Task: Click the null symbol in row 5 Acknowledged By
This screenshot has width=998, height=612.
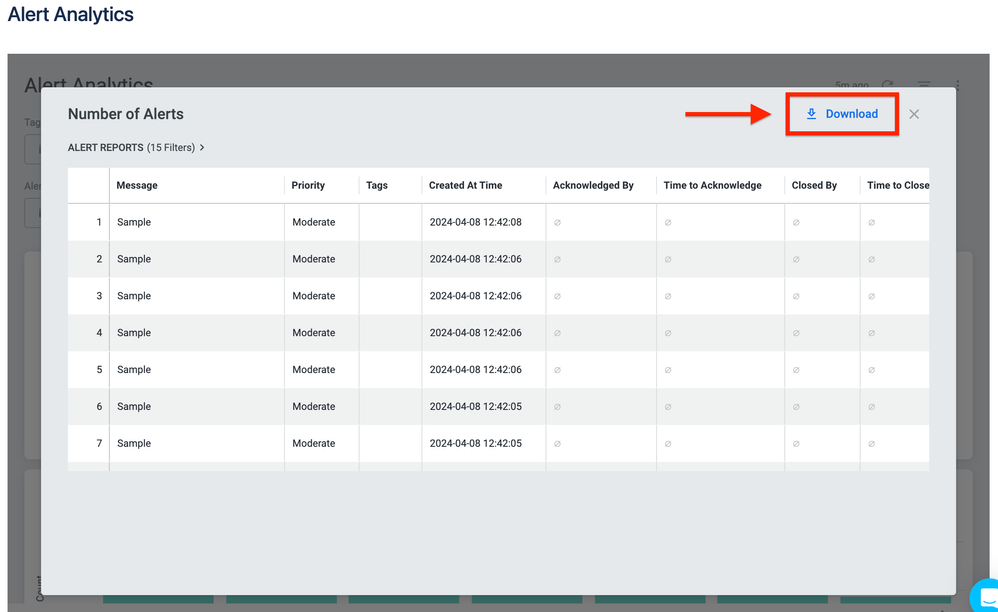Action: [557, 369]
